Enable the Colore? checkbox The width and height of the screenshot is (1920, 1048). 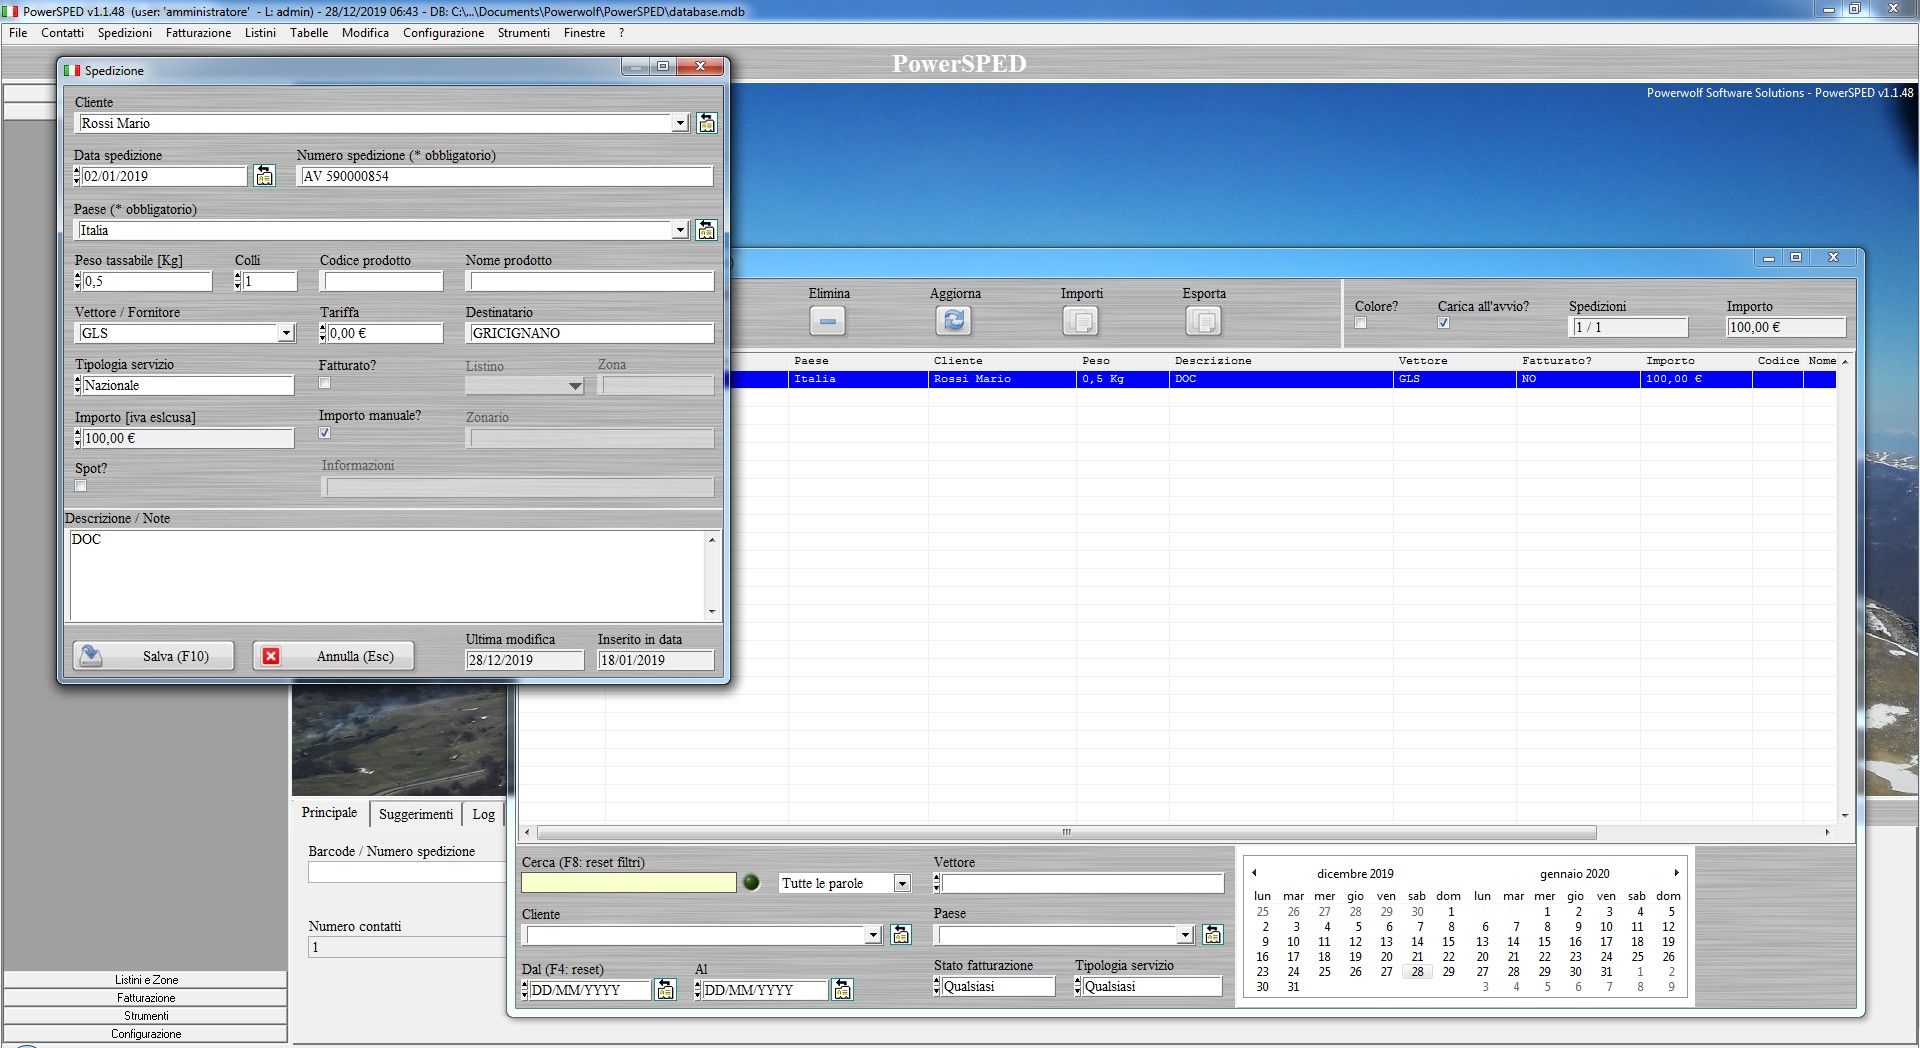1360,323
